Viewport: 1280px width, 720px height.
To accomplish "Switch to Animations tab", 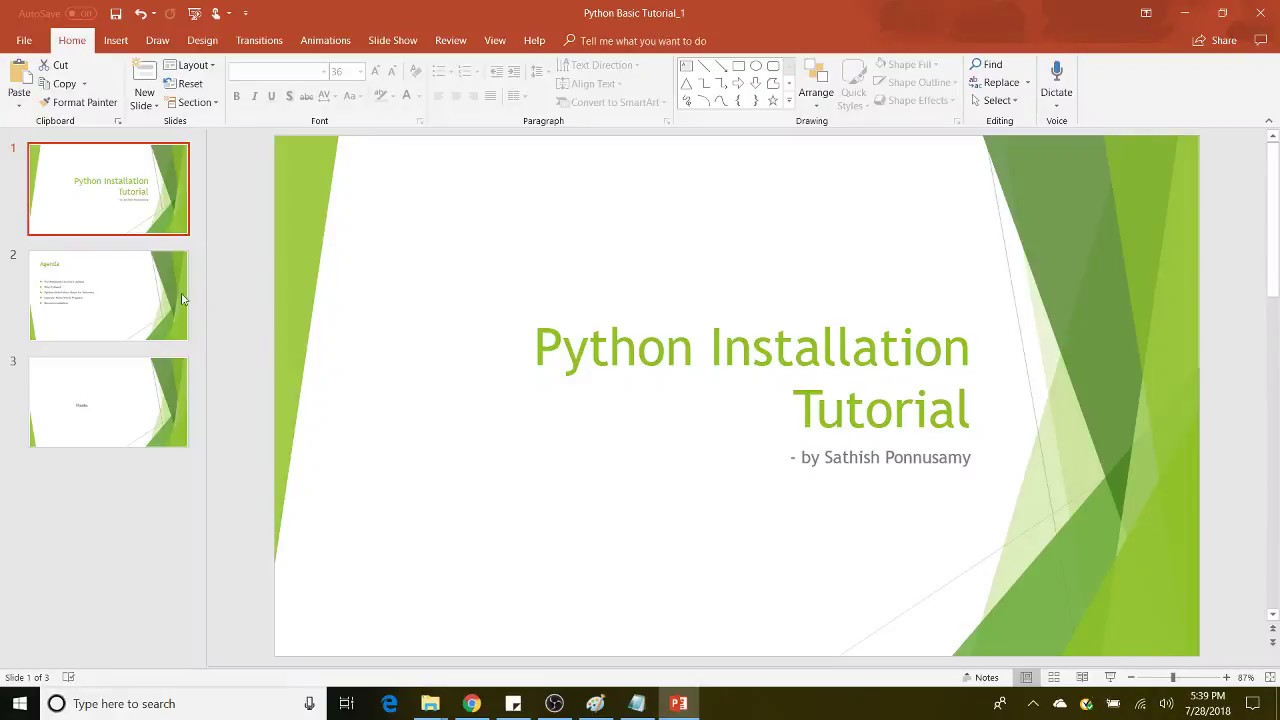I will (325, 41).
